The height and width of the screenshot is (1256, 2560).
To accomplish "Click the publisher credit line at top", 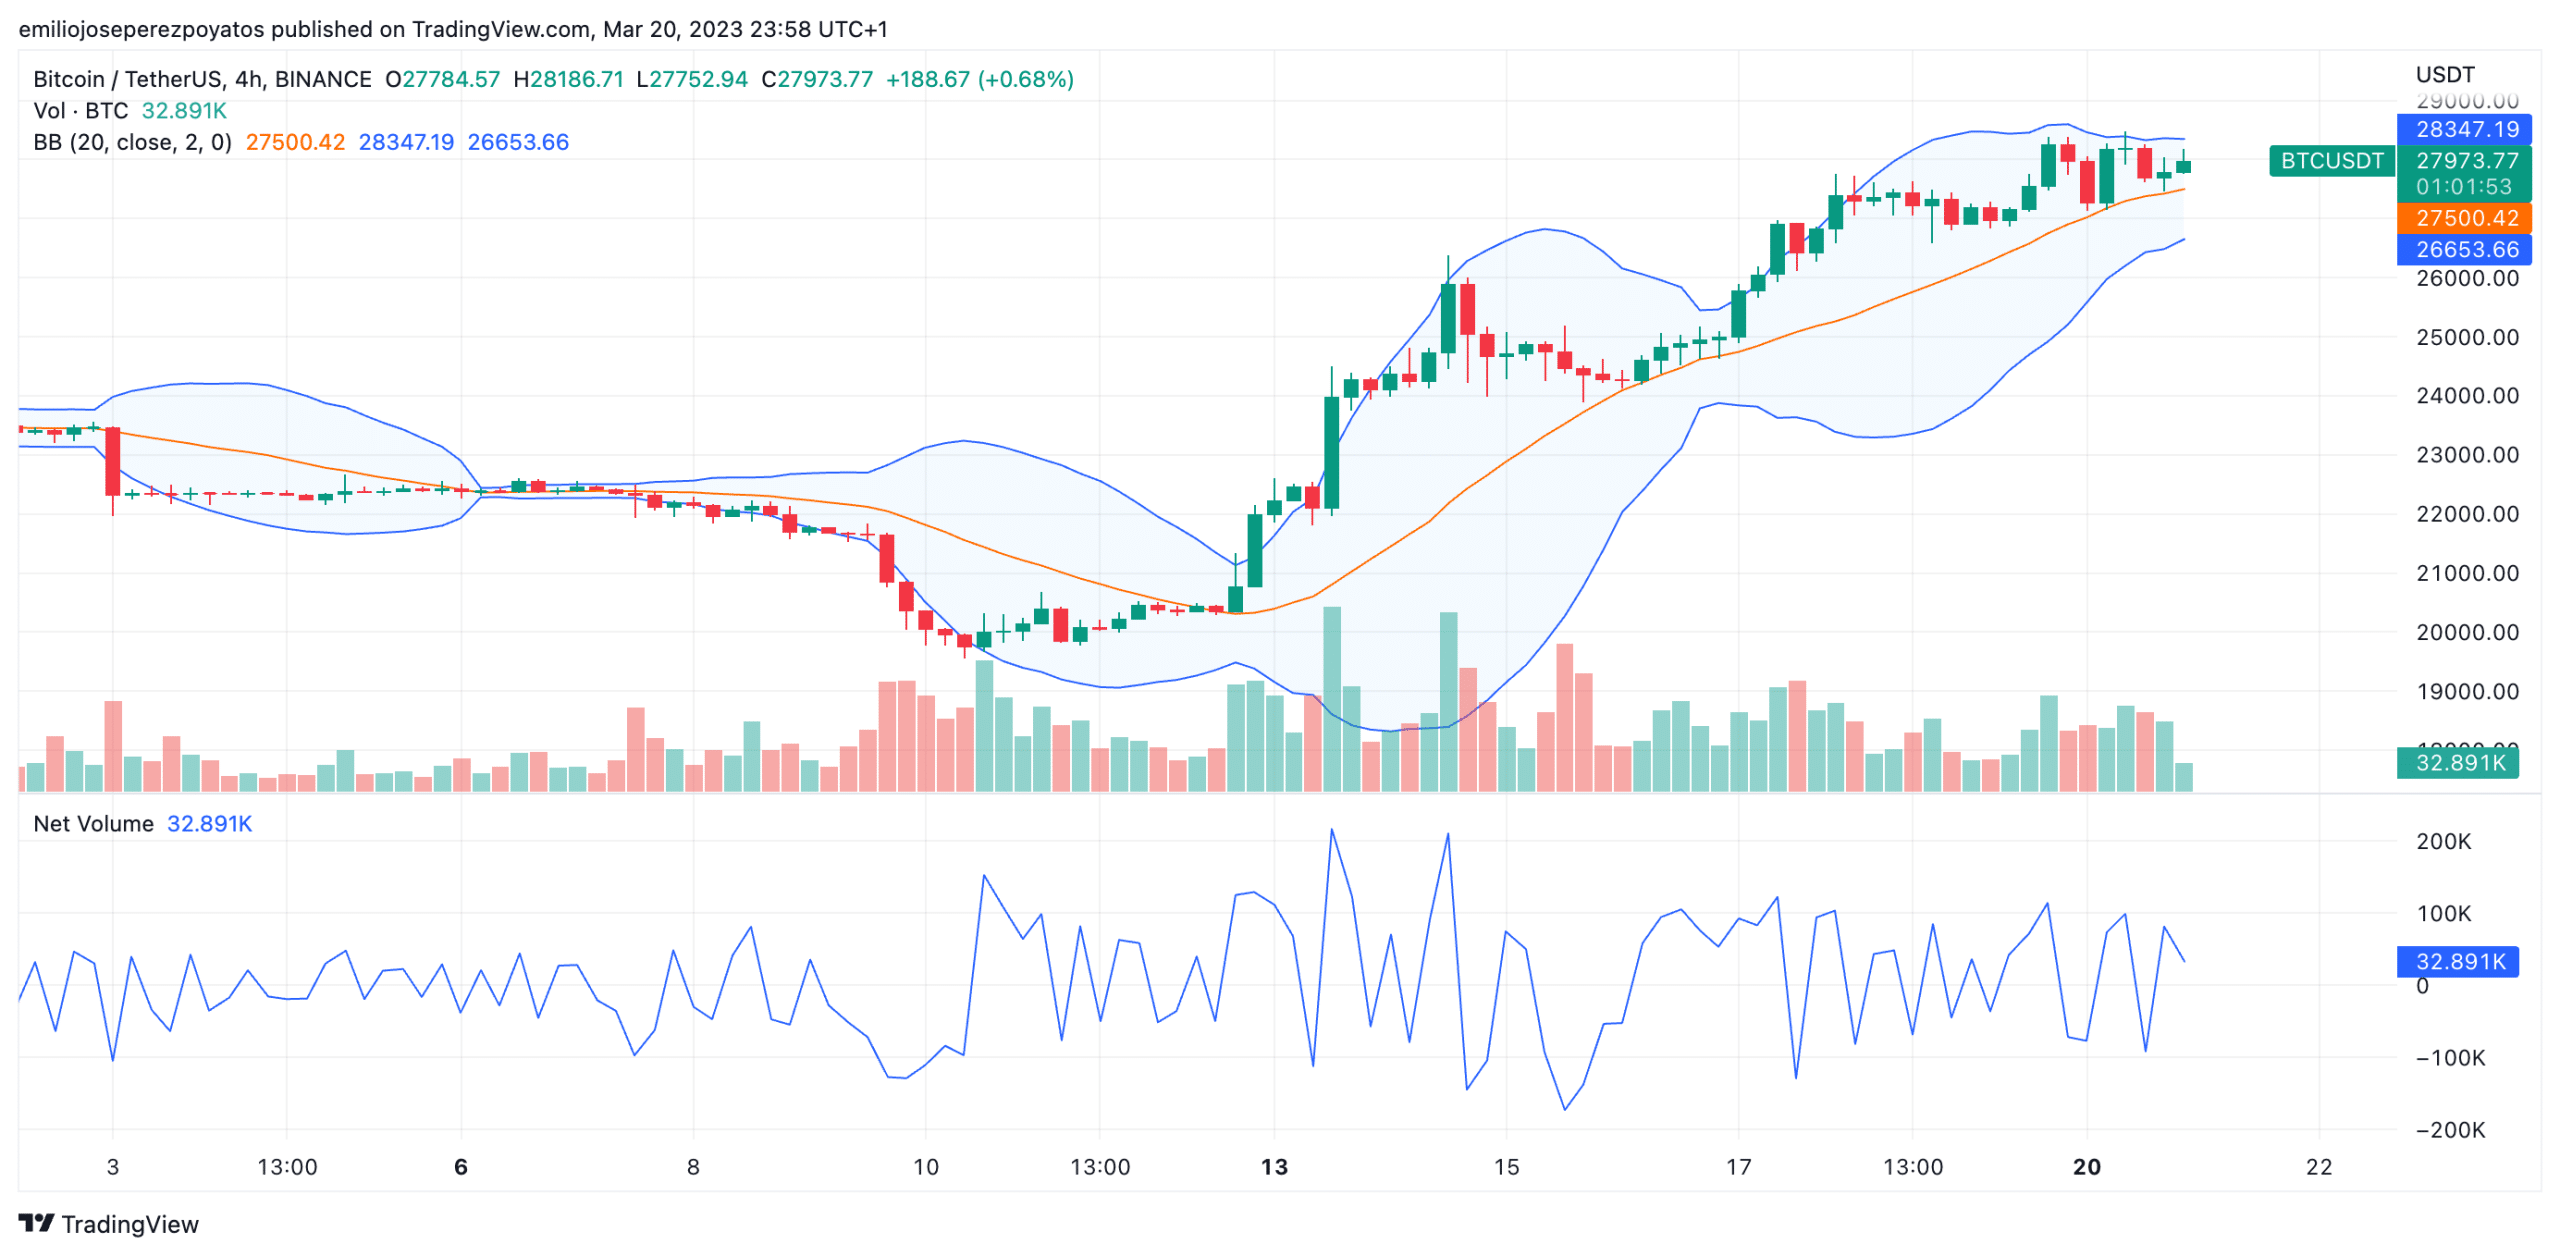I will (x=453, y=29).
